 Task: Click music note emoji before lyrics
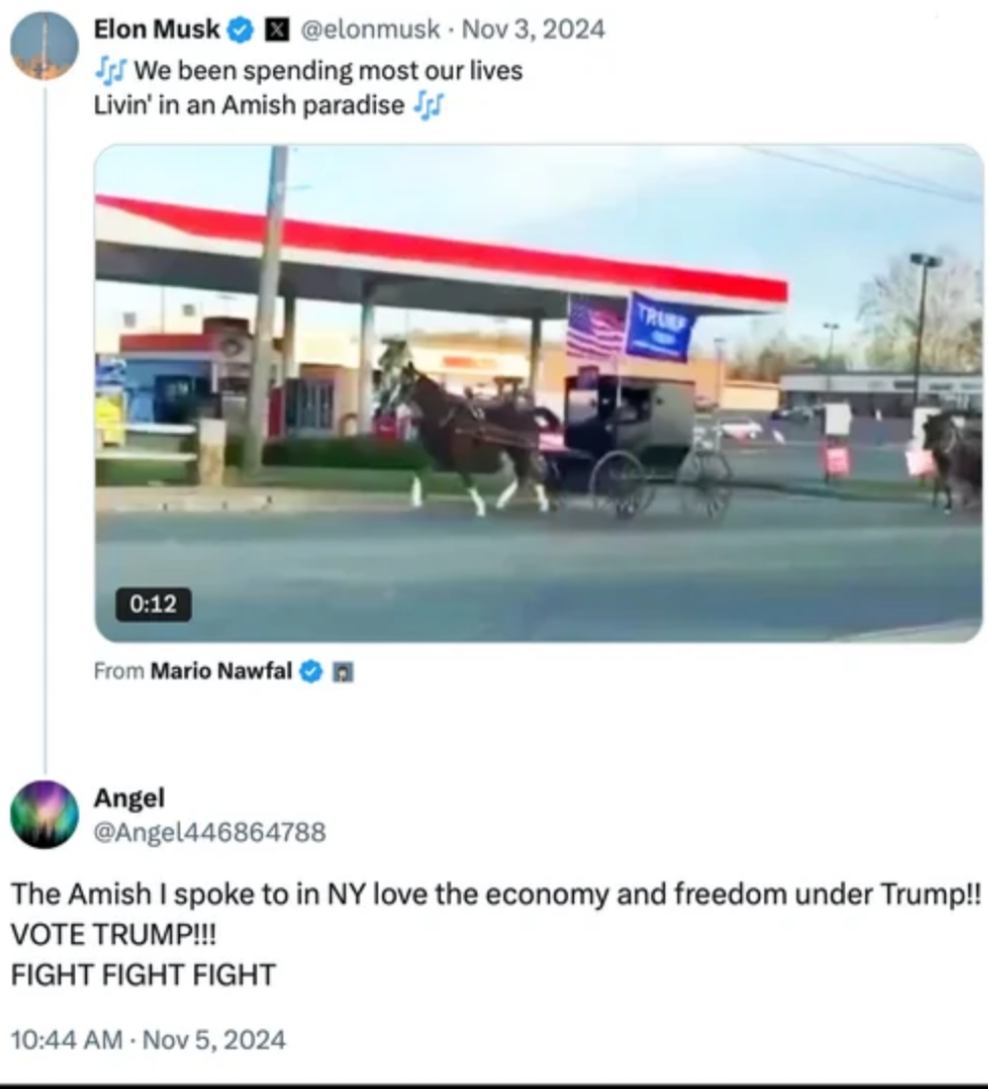pos(110,70)
